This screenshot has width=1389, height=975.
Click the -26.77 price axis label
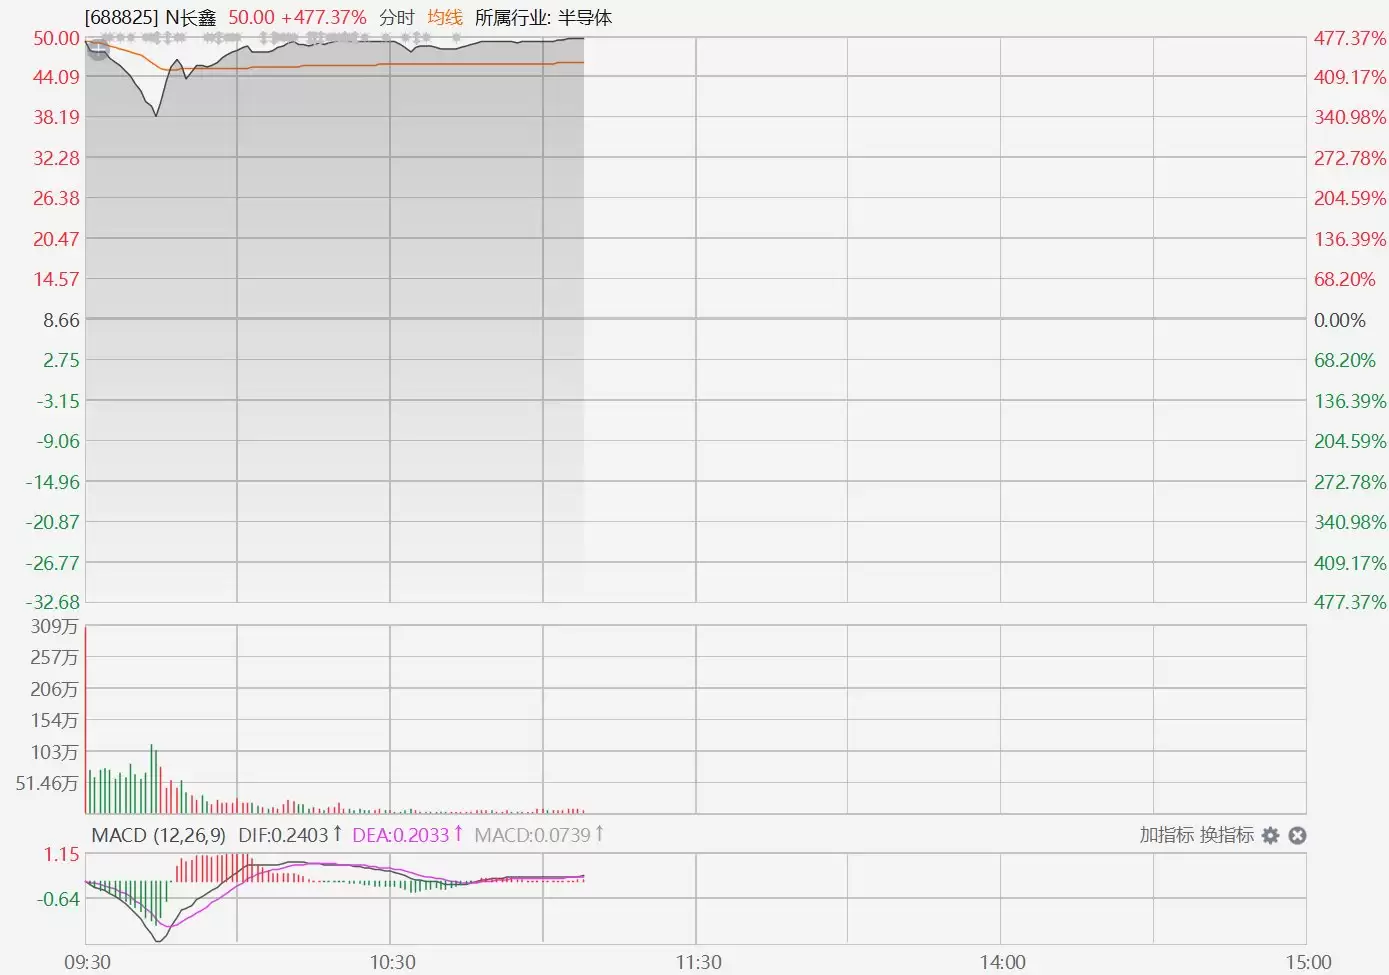pos(53,563)
